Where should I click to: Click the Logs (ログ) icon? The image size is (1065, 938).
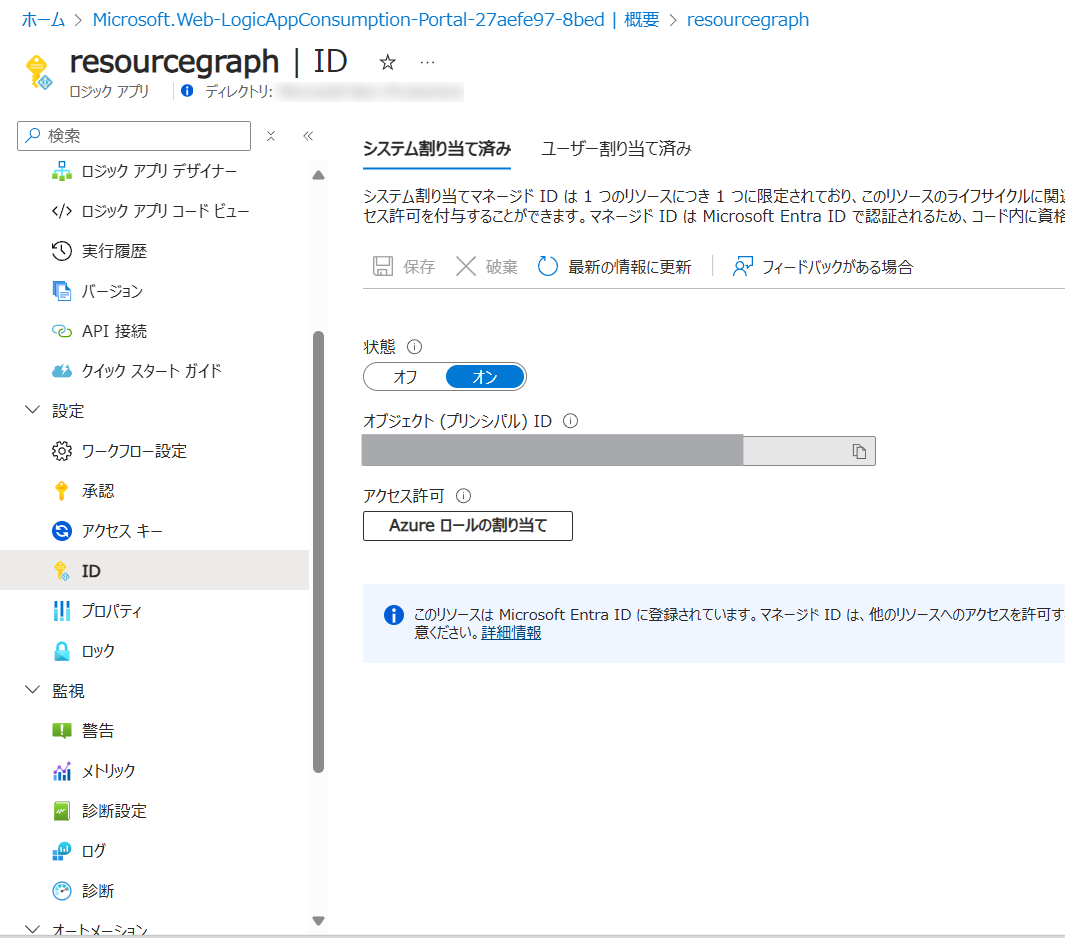[x=62, y=851]
